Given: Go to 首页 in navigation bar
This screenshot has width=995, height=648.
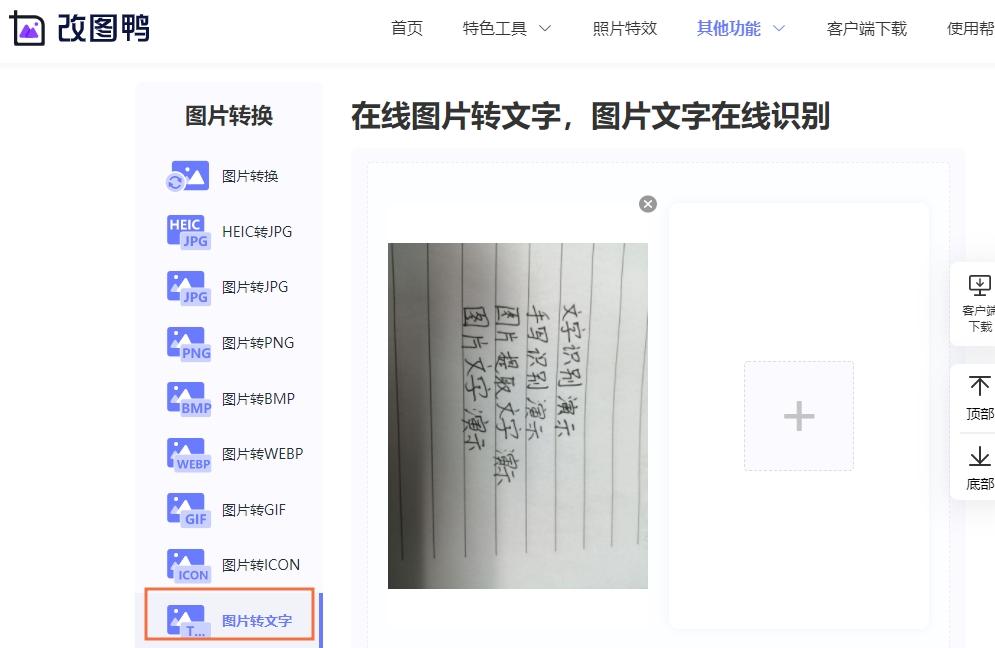Looking at the screenshot, I should 407,29.
